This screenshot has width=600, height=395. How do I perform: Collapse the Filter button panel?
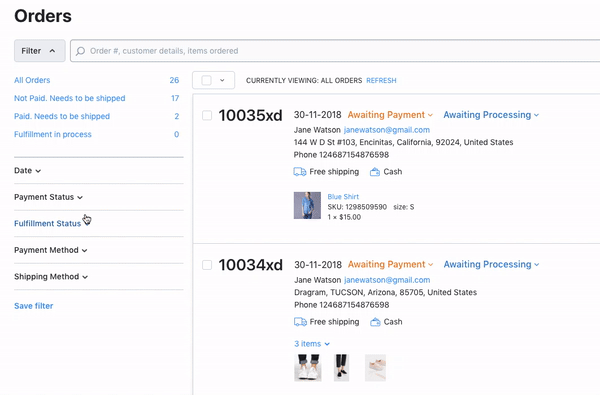[40, 51]
